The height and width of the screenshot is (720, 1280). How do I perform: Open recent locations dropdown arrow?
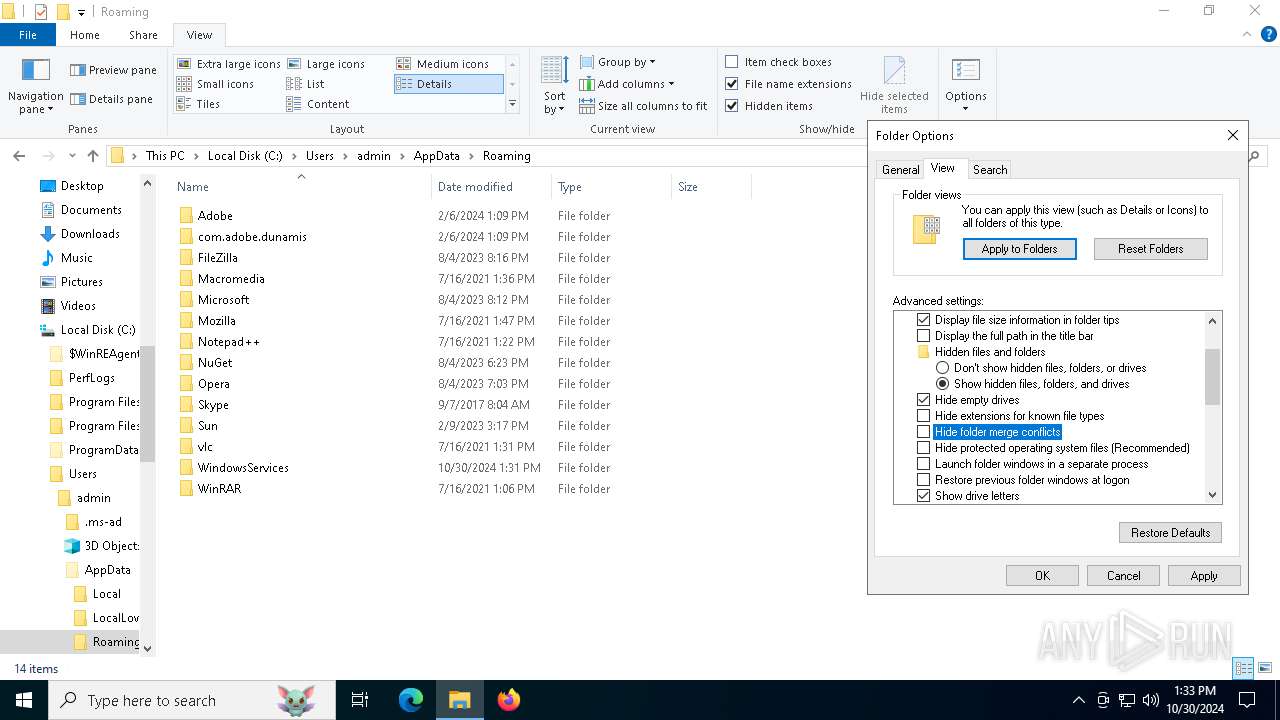pos(72,156)
